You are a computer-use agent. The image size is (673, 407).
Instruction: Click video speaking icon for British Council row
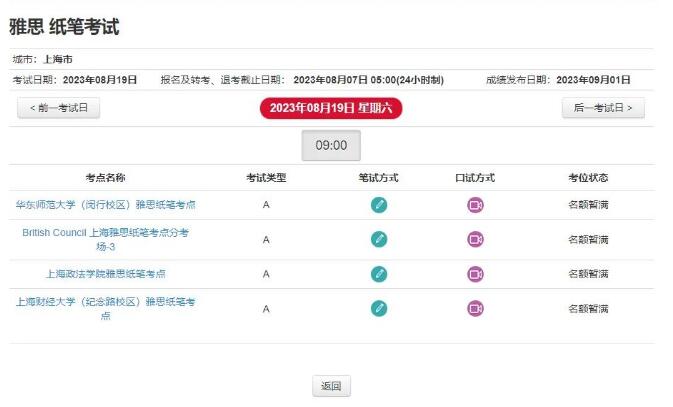click(475, 239)
